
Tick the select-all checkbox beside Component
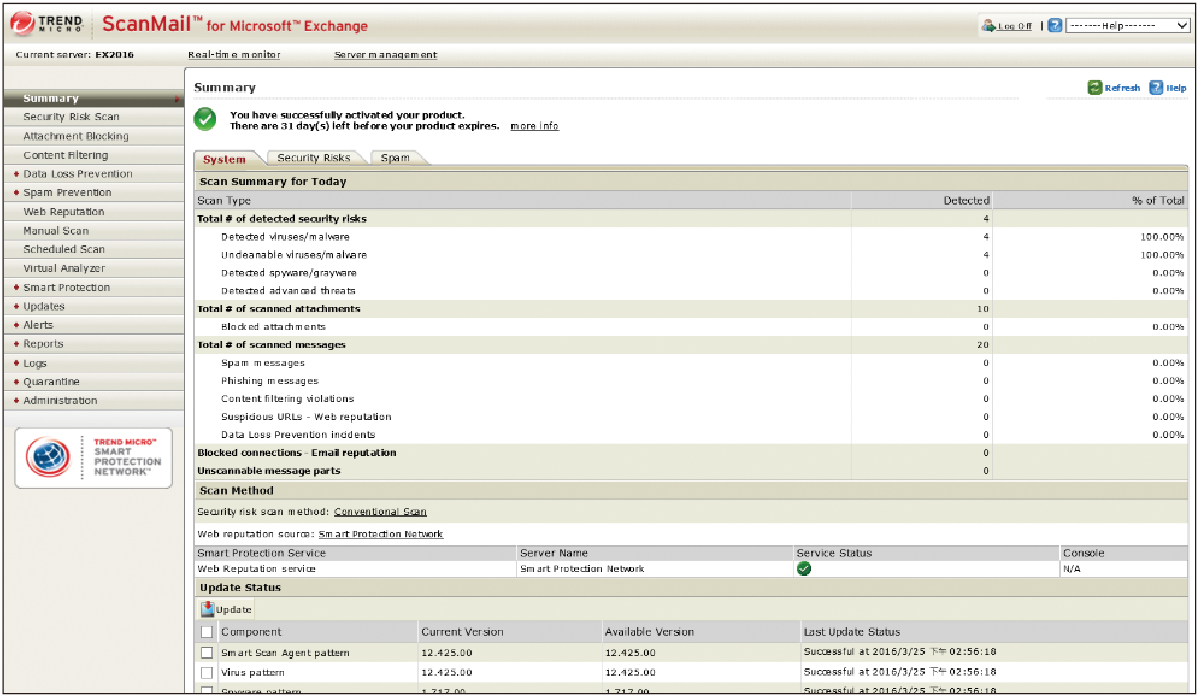click(207, 632)
